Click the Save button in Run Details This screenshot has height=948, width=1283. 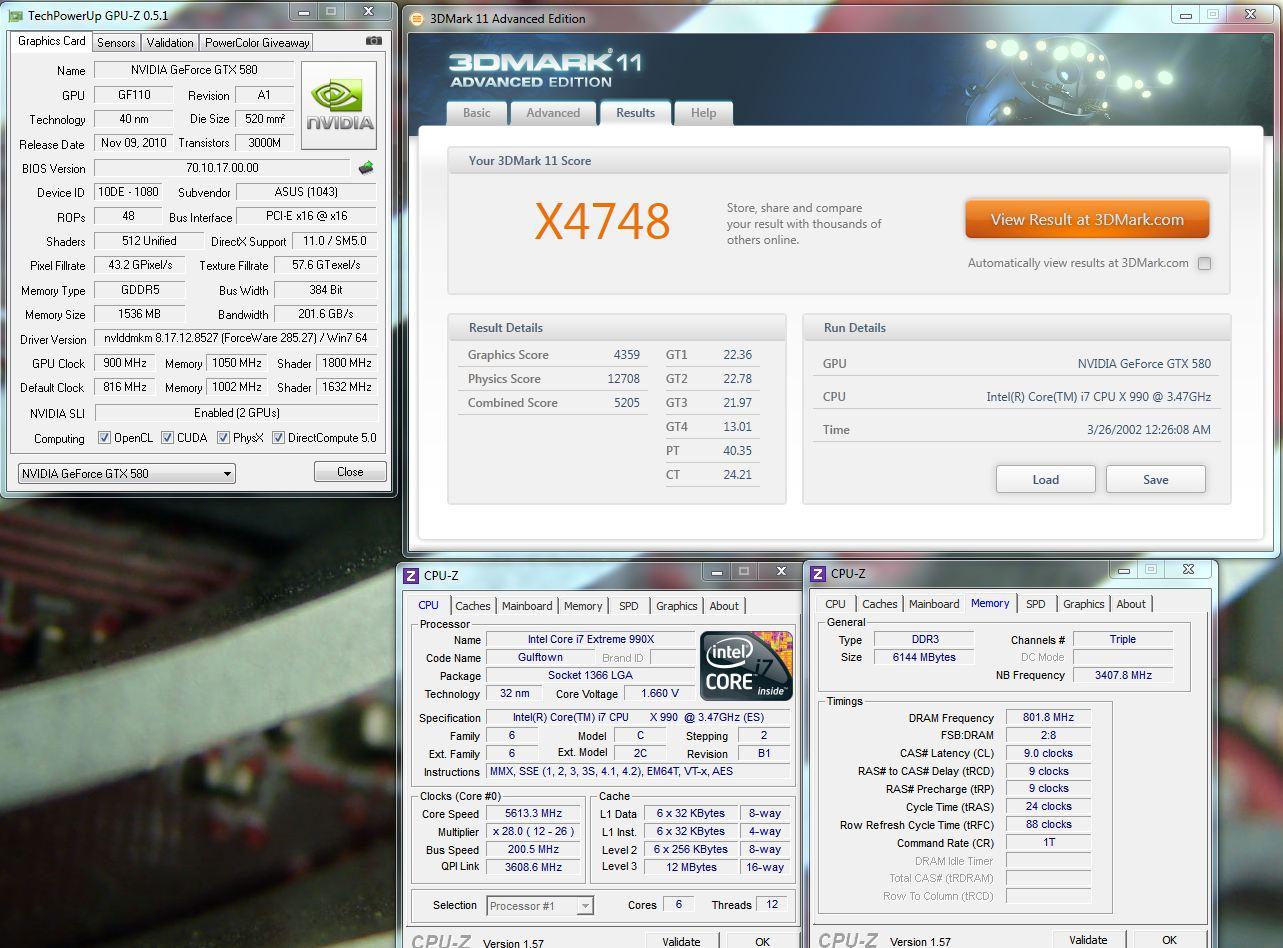[1155, 479]
